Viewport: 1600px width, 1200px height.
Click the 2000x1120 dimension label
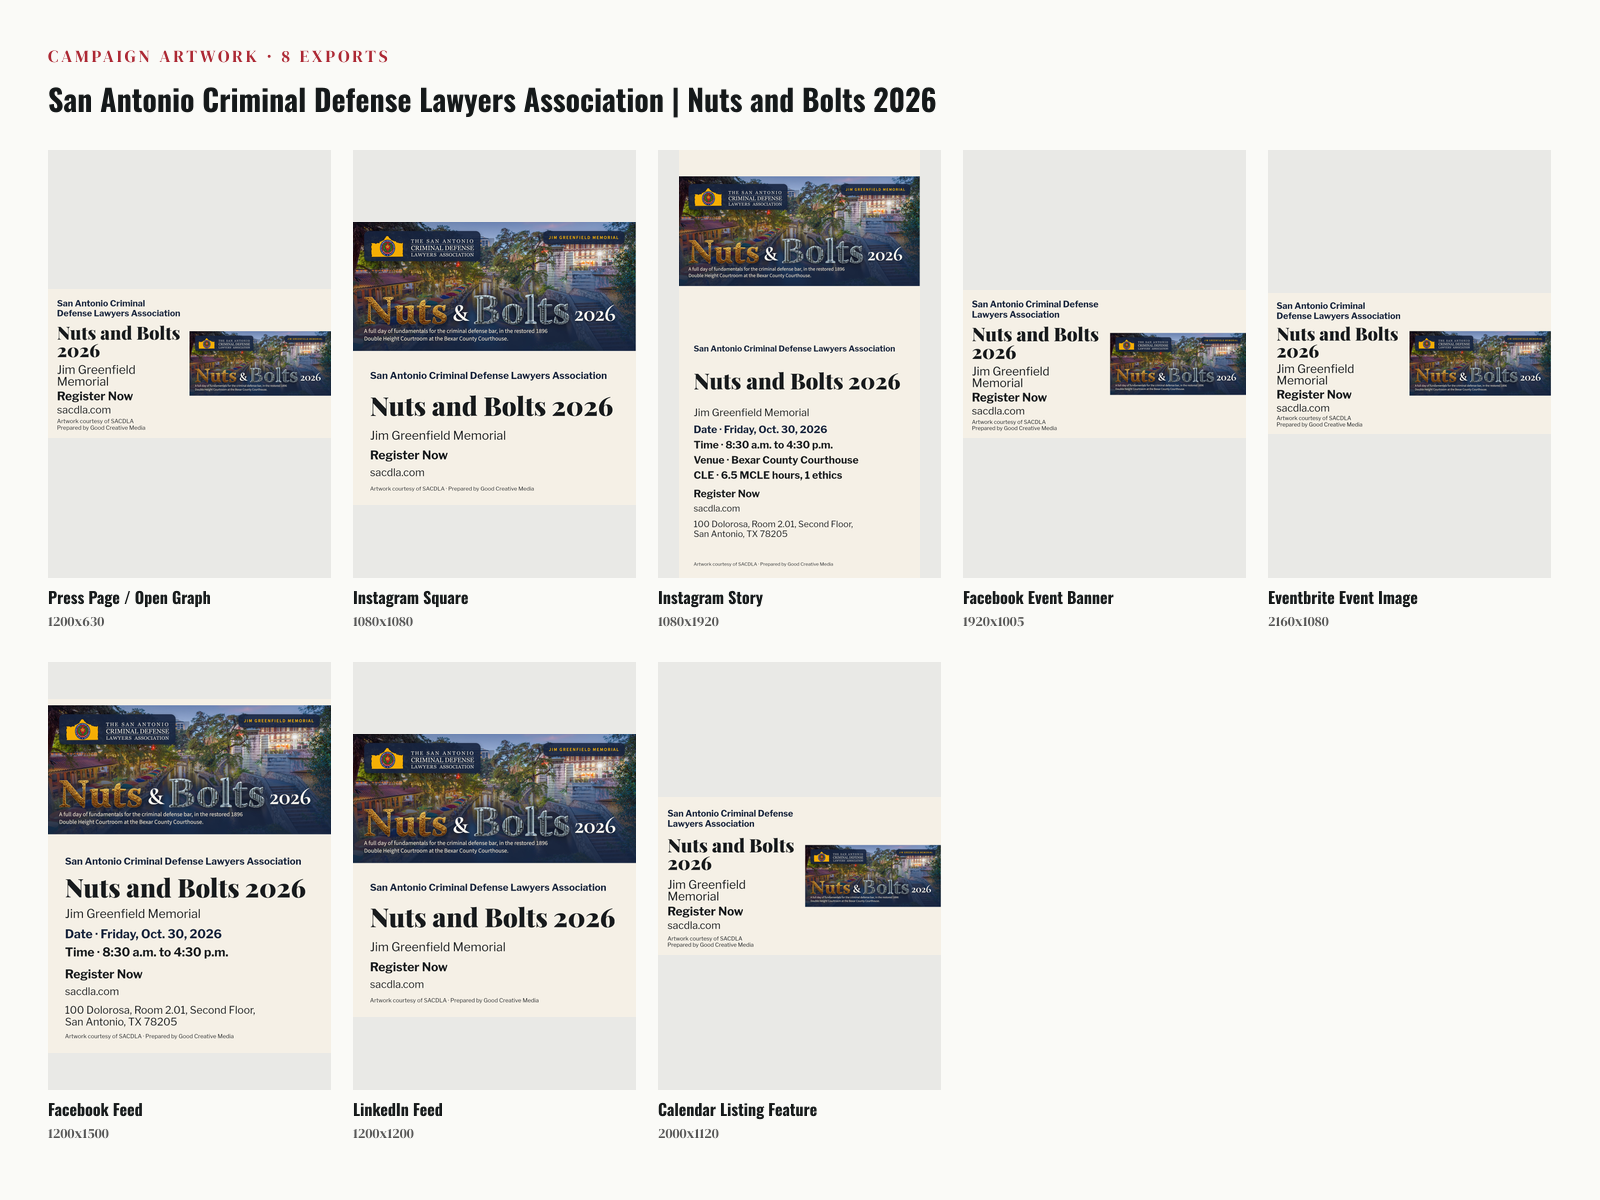pyautogui.click(x=688, y=1134)
